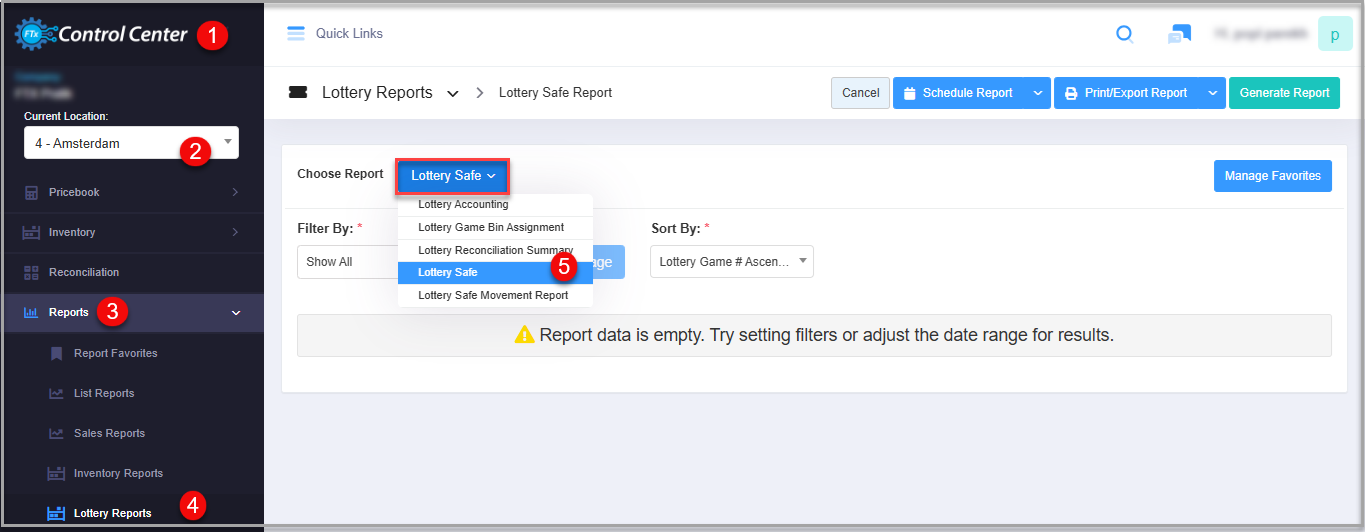
Task: Open the Print/Export Report dropdown arrow
Action: point(1211,93)
